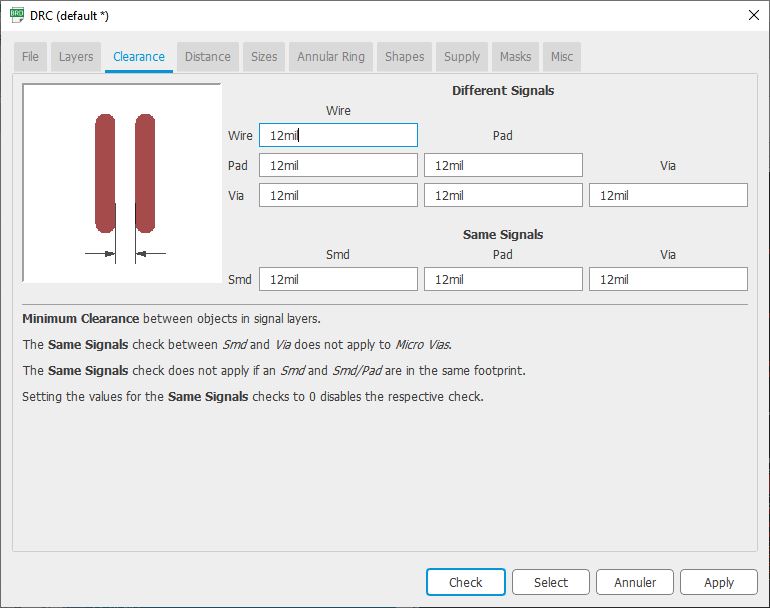Viewport: 770px width, 608px height.
Task: Open the Distance tab
Action: coord(208,57)
